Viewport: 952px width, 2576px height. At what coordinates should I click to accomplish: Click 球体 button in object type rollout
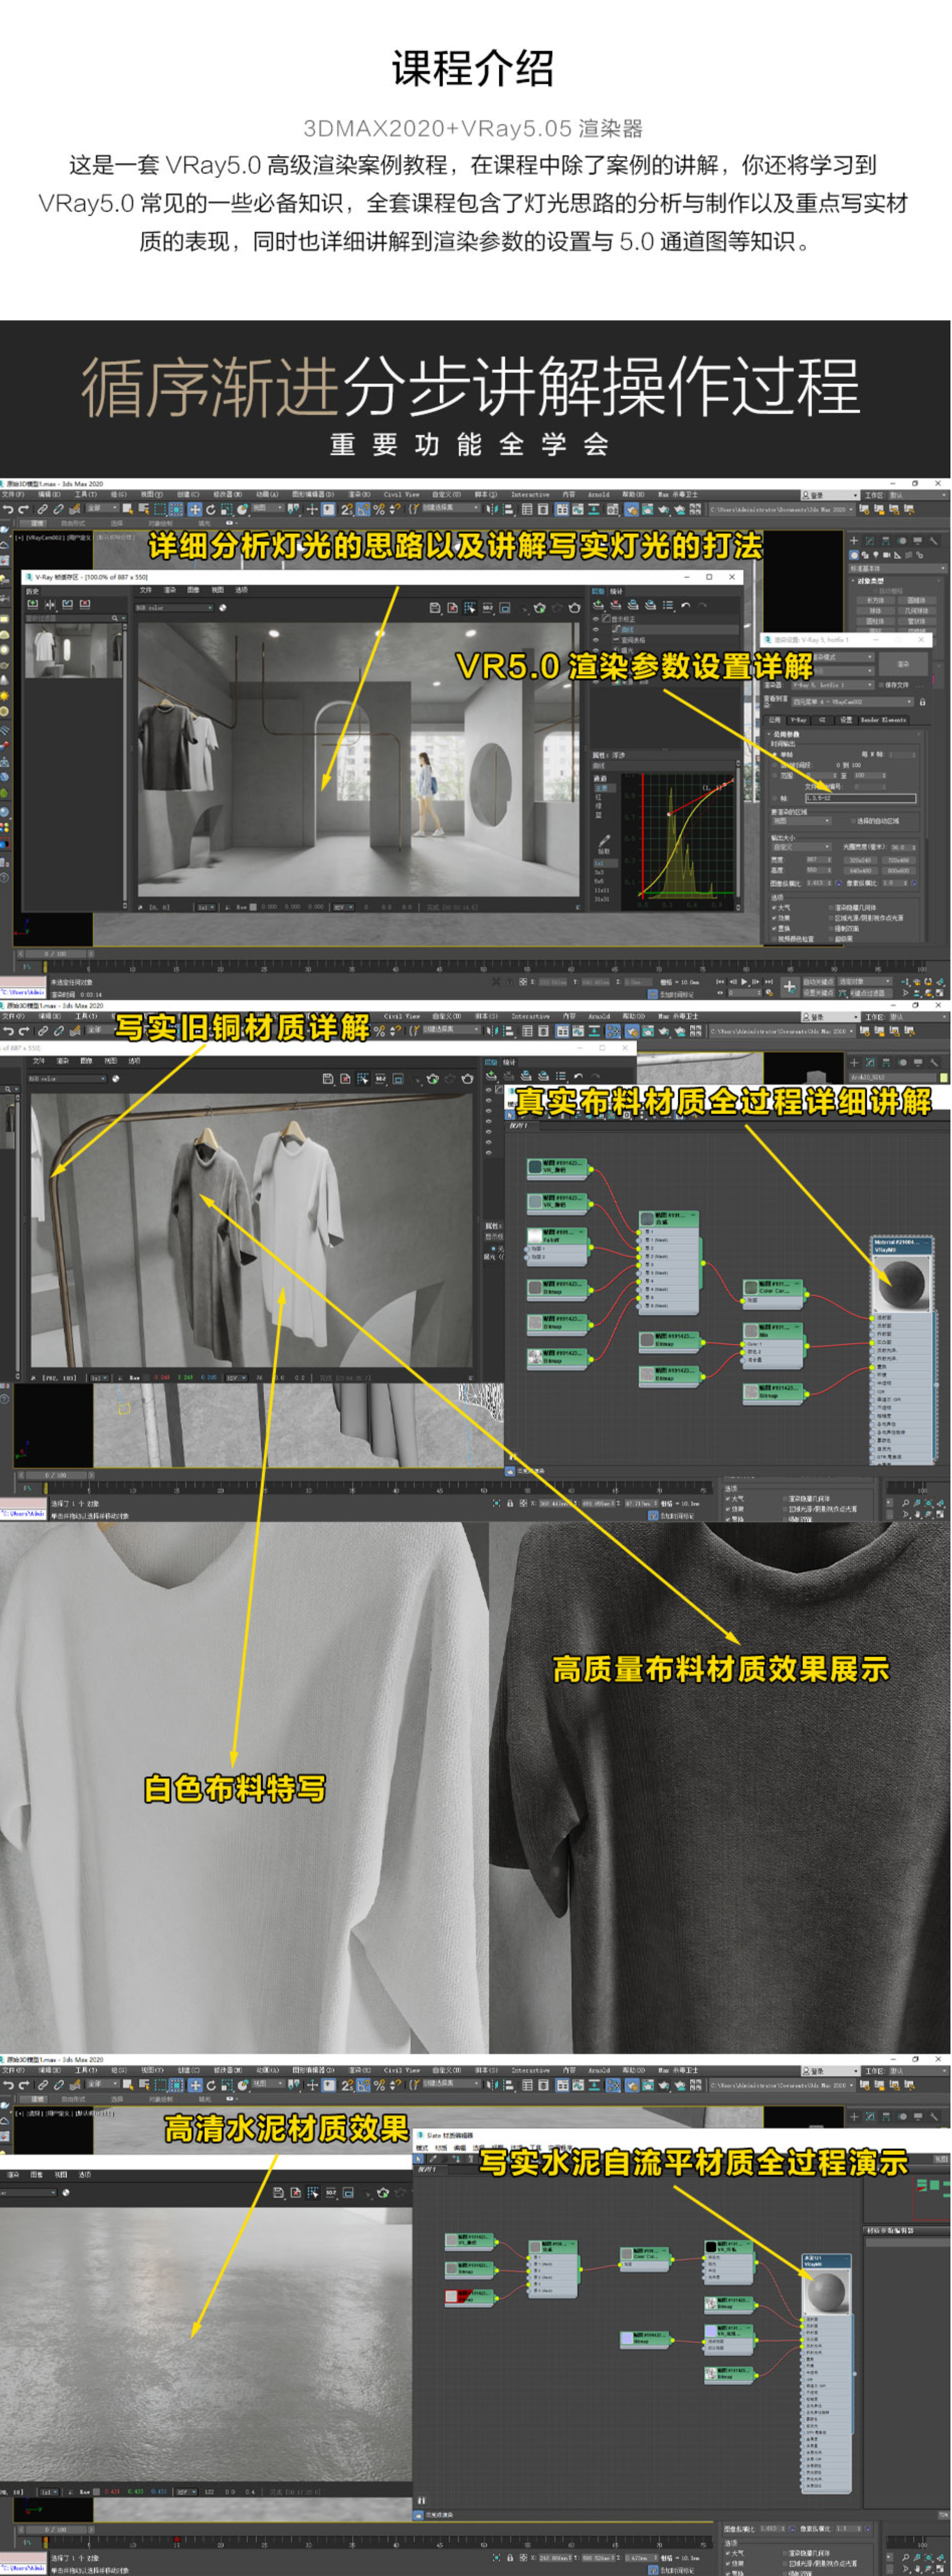[x=875, y=611]
